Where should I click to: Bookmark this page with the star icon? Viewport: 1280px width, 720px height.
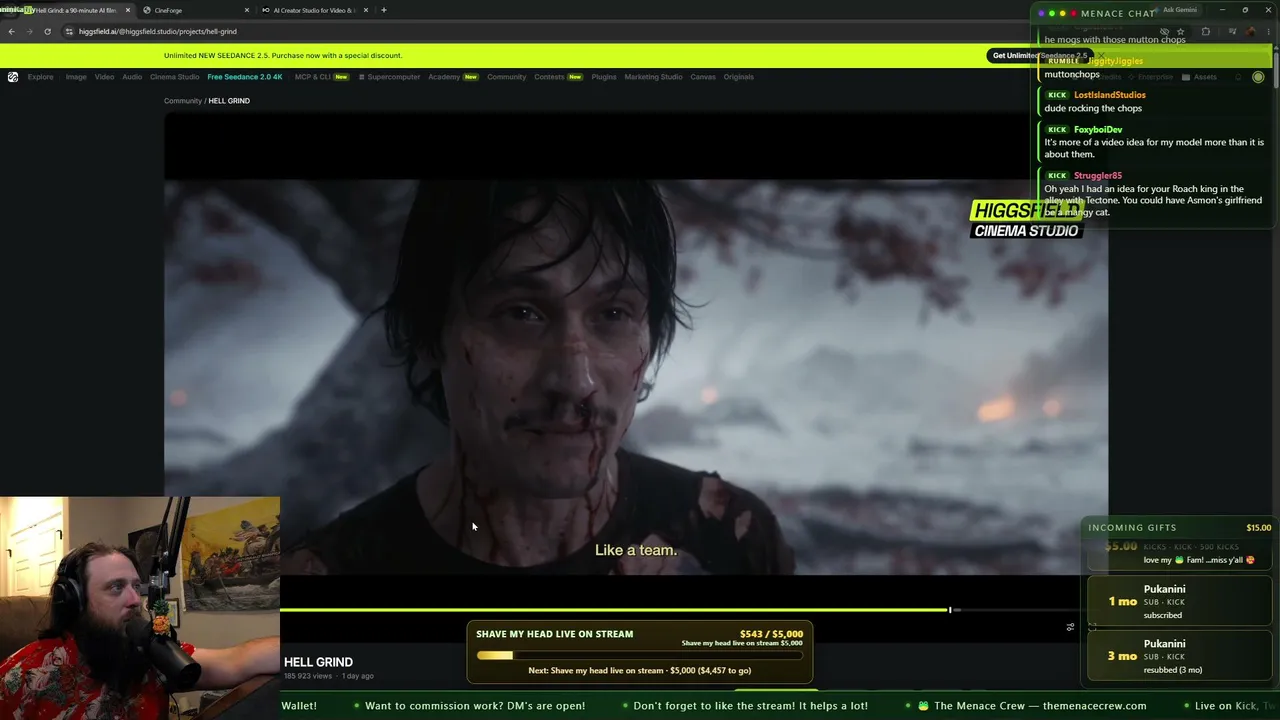pos(1181,31)
